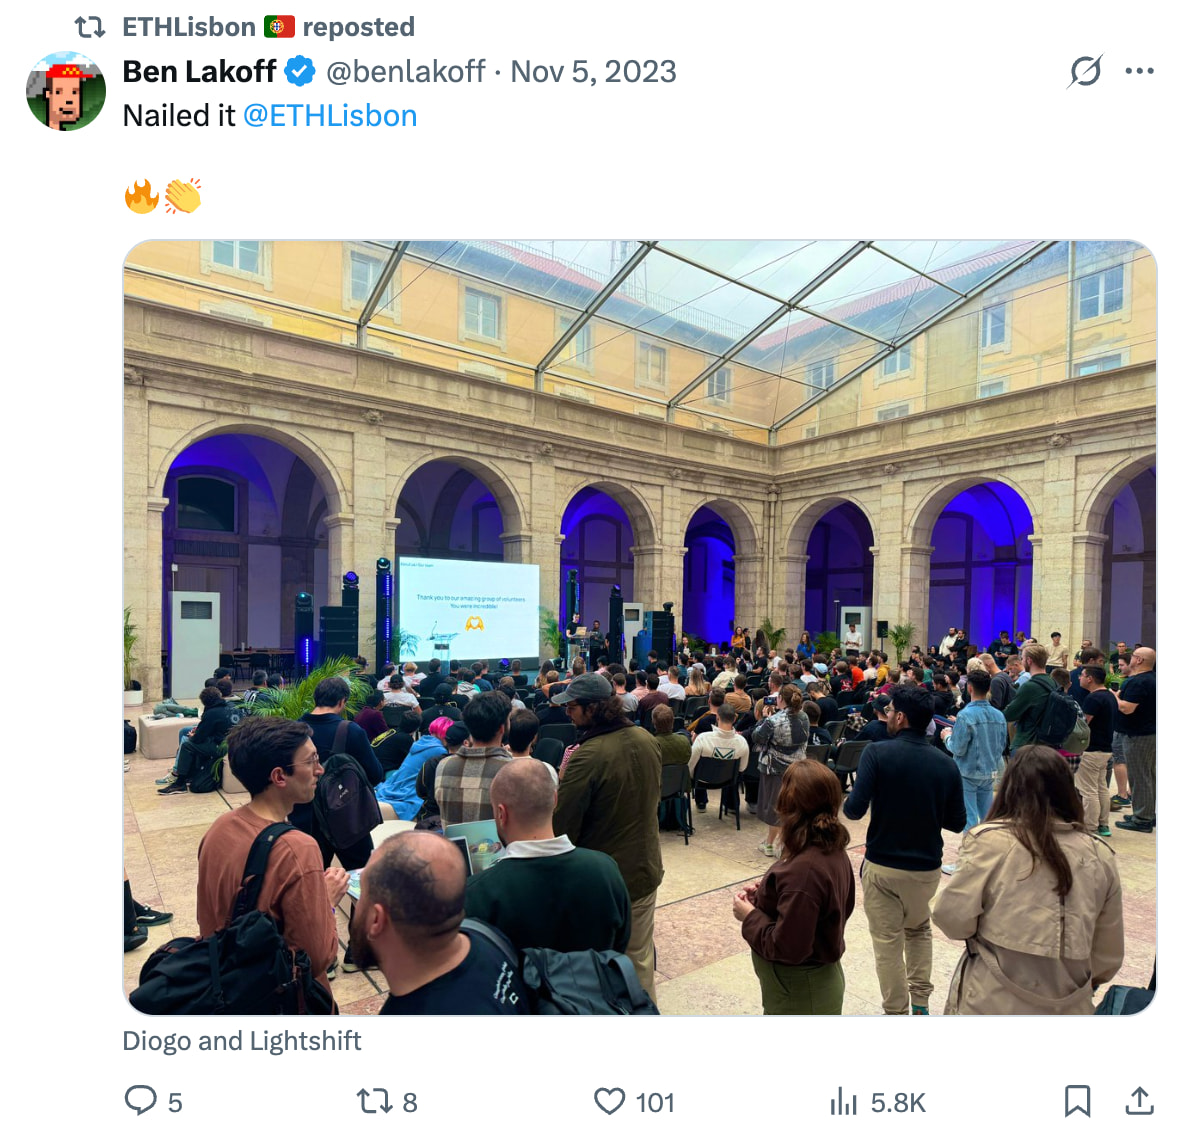Open the courtyard conference photo
This screenshot has width=1182, height=1136.
click(x=640, y=628)
